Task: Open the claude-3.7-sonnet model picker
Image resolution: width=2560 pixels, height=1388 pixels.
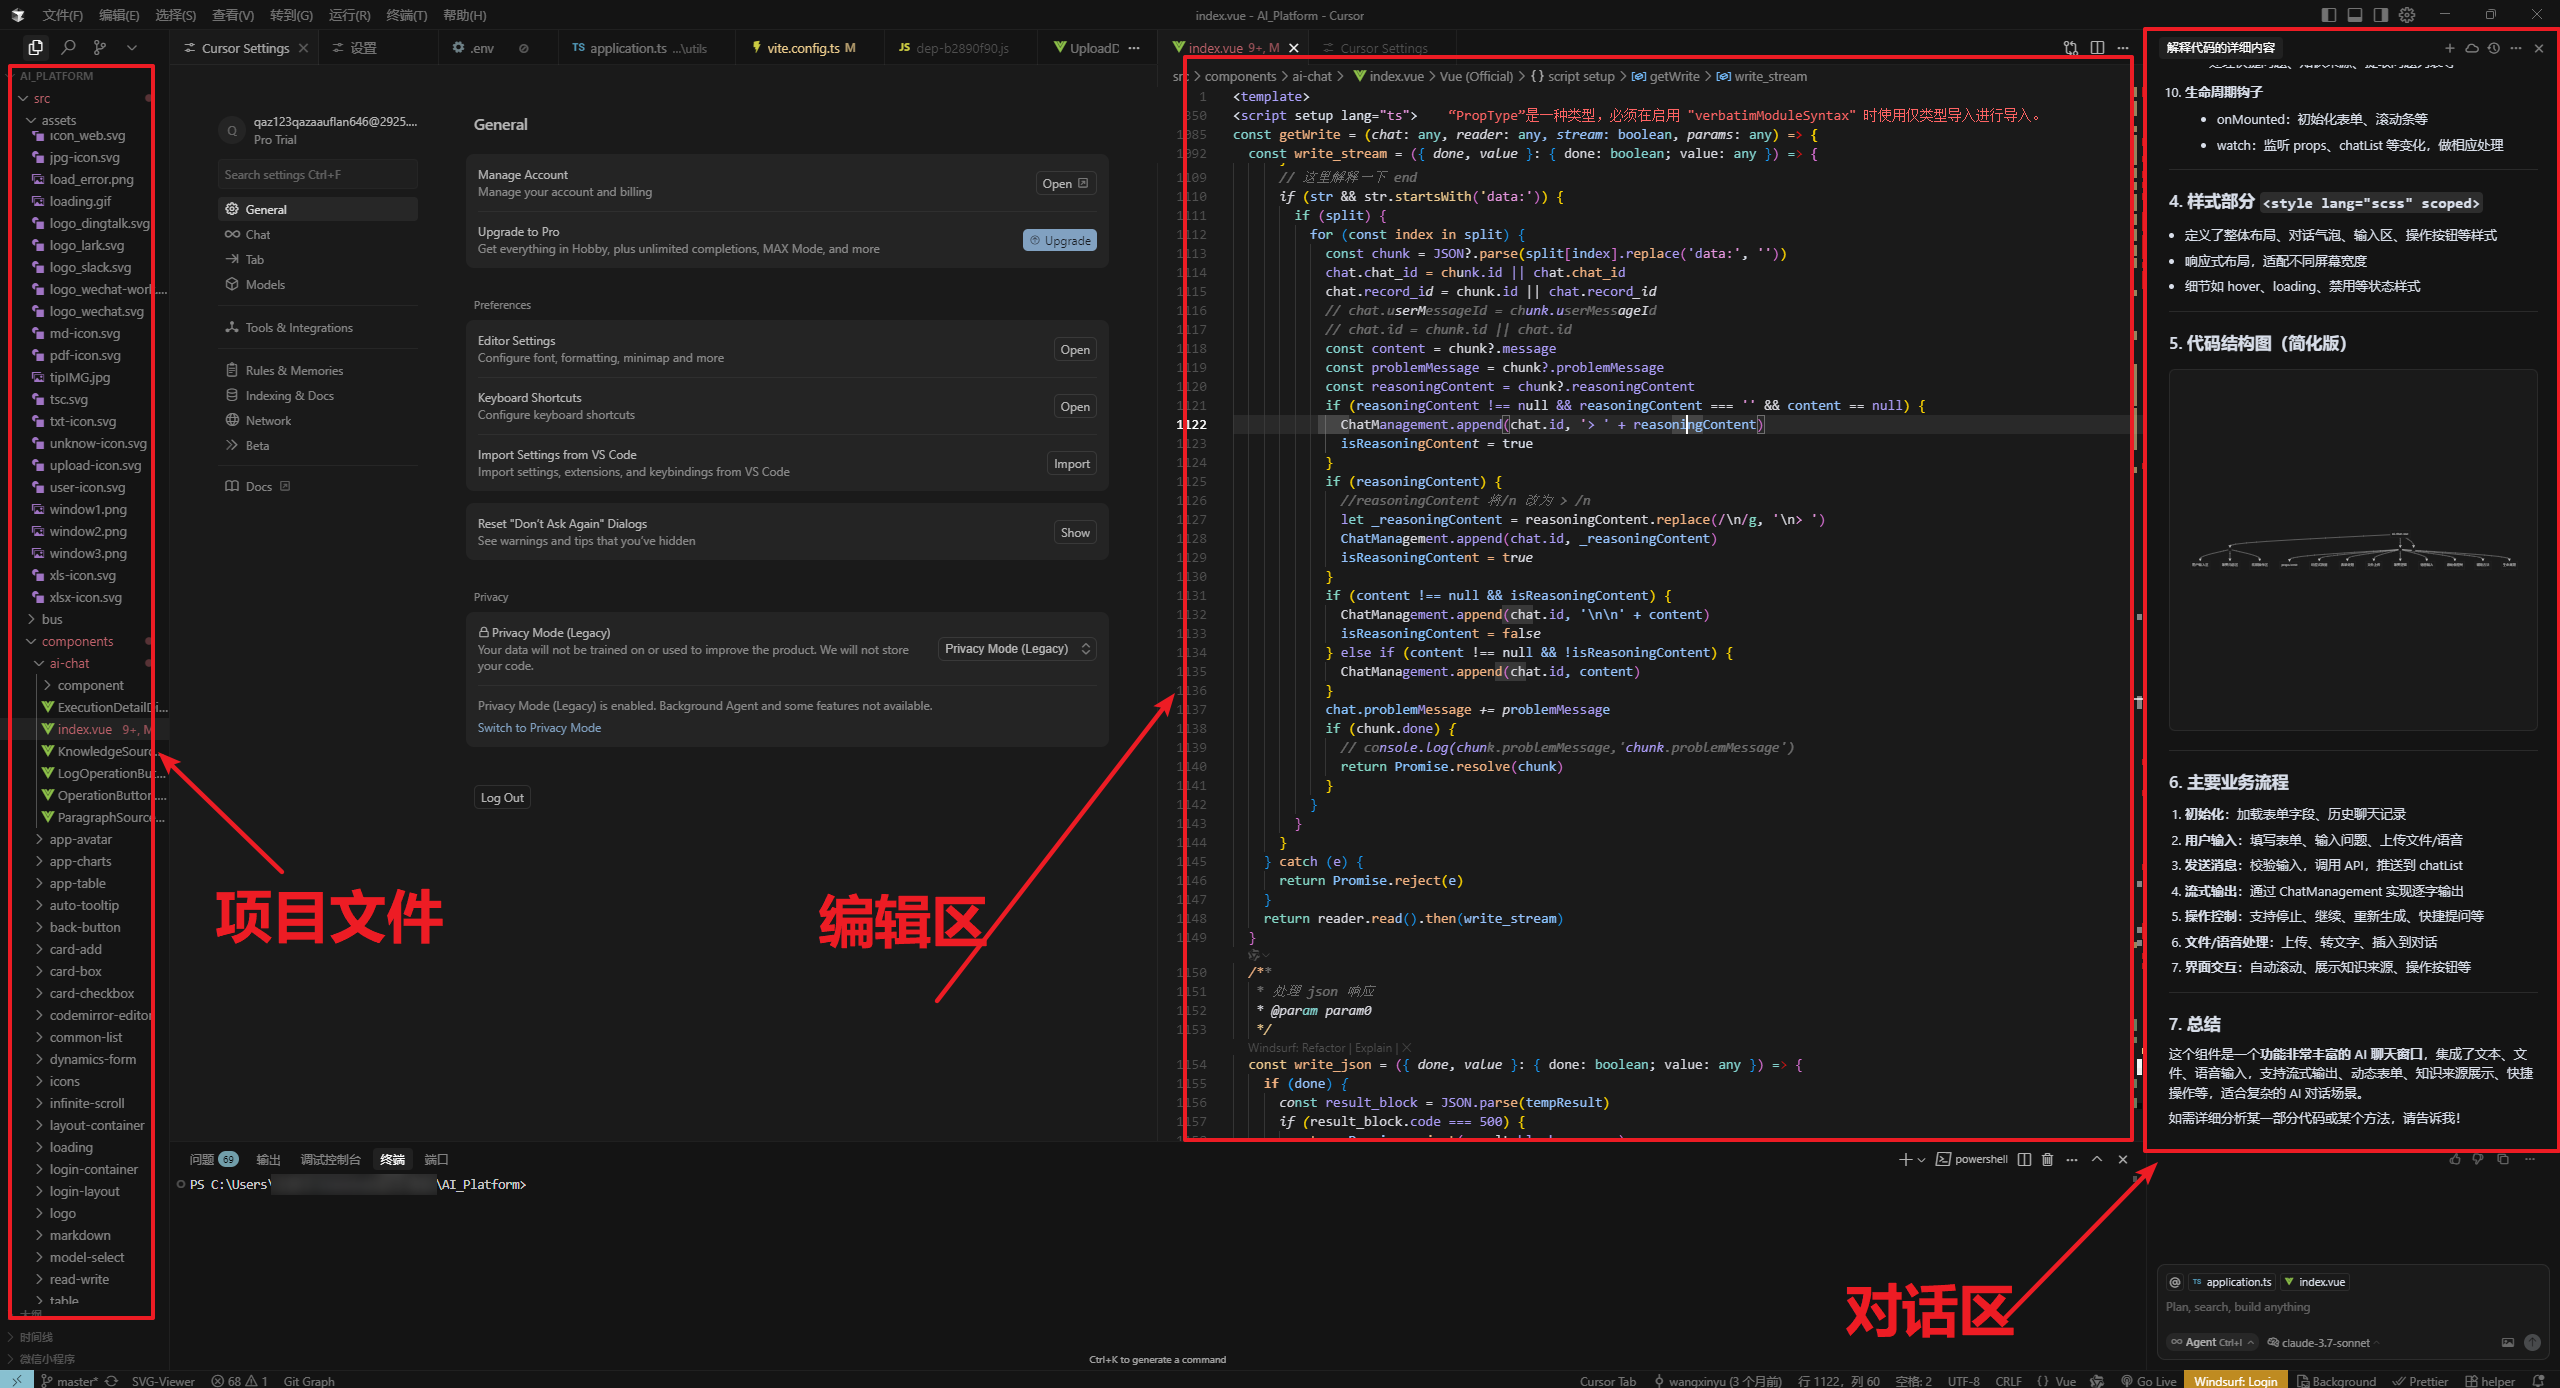Action: [2325, 1343]
